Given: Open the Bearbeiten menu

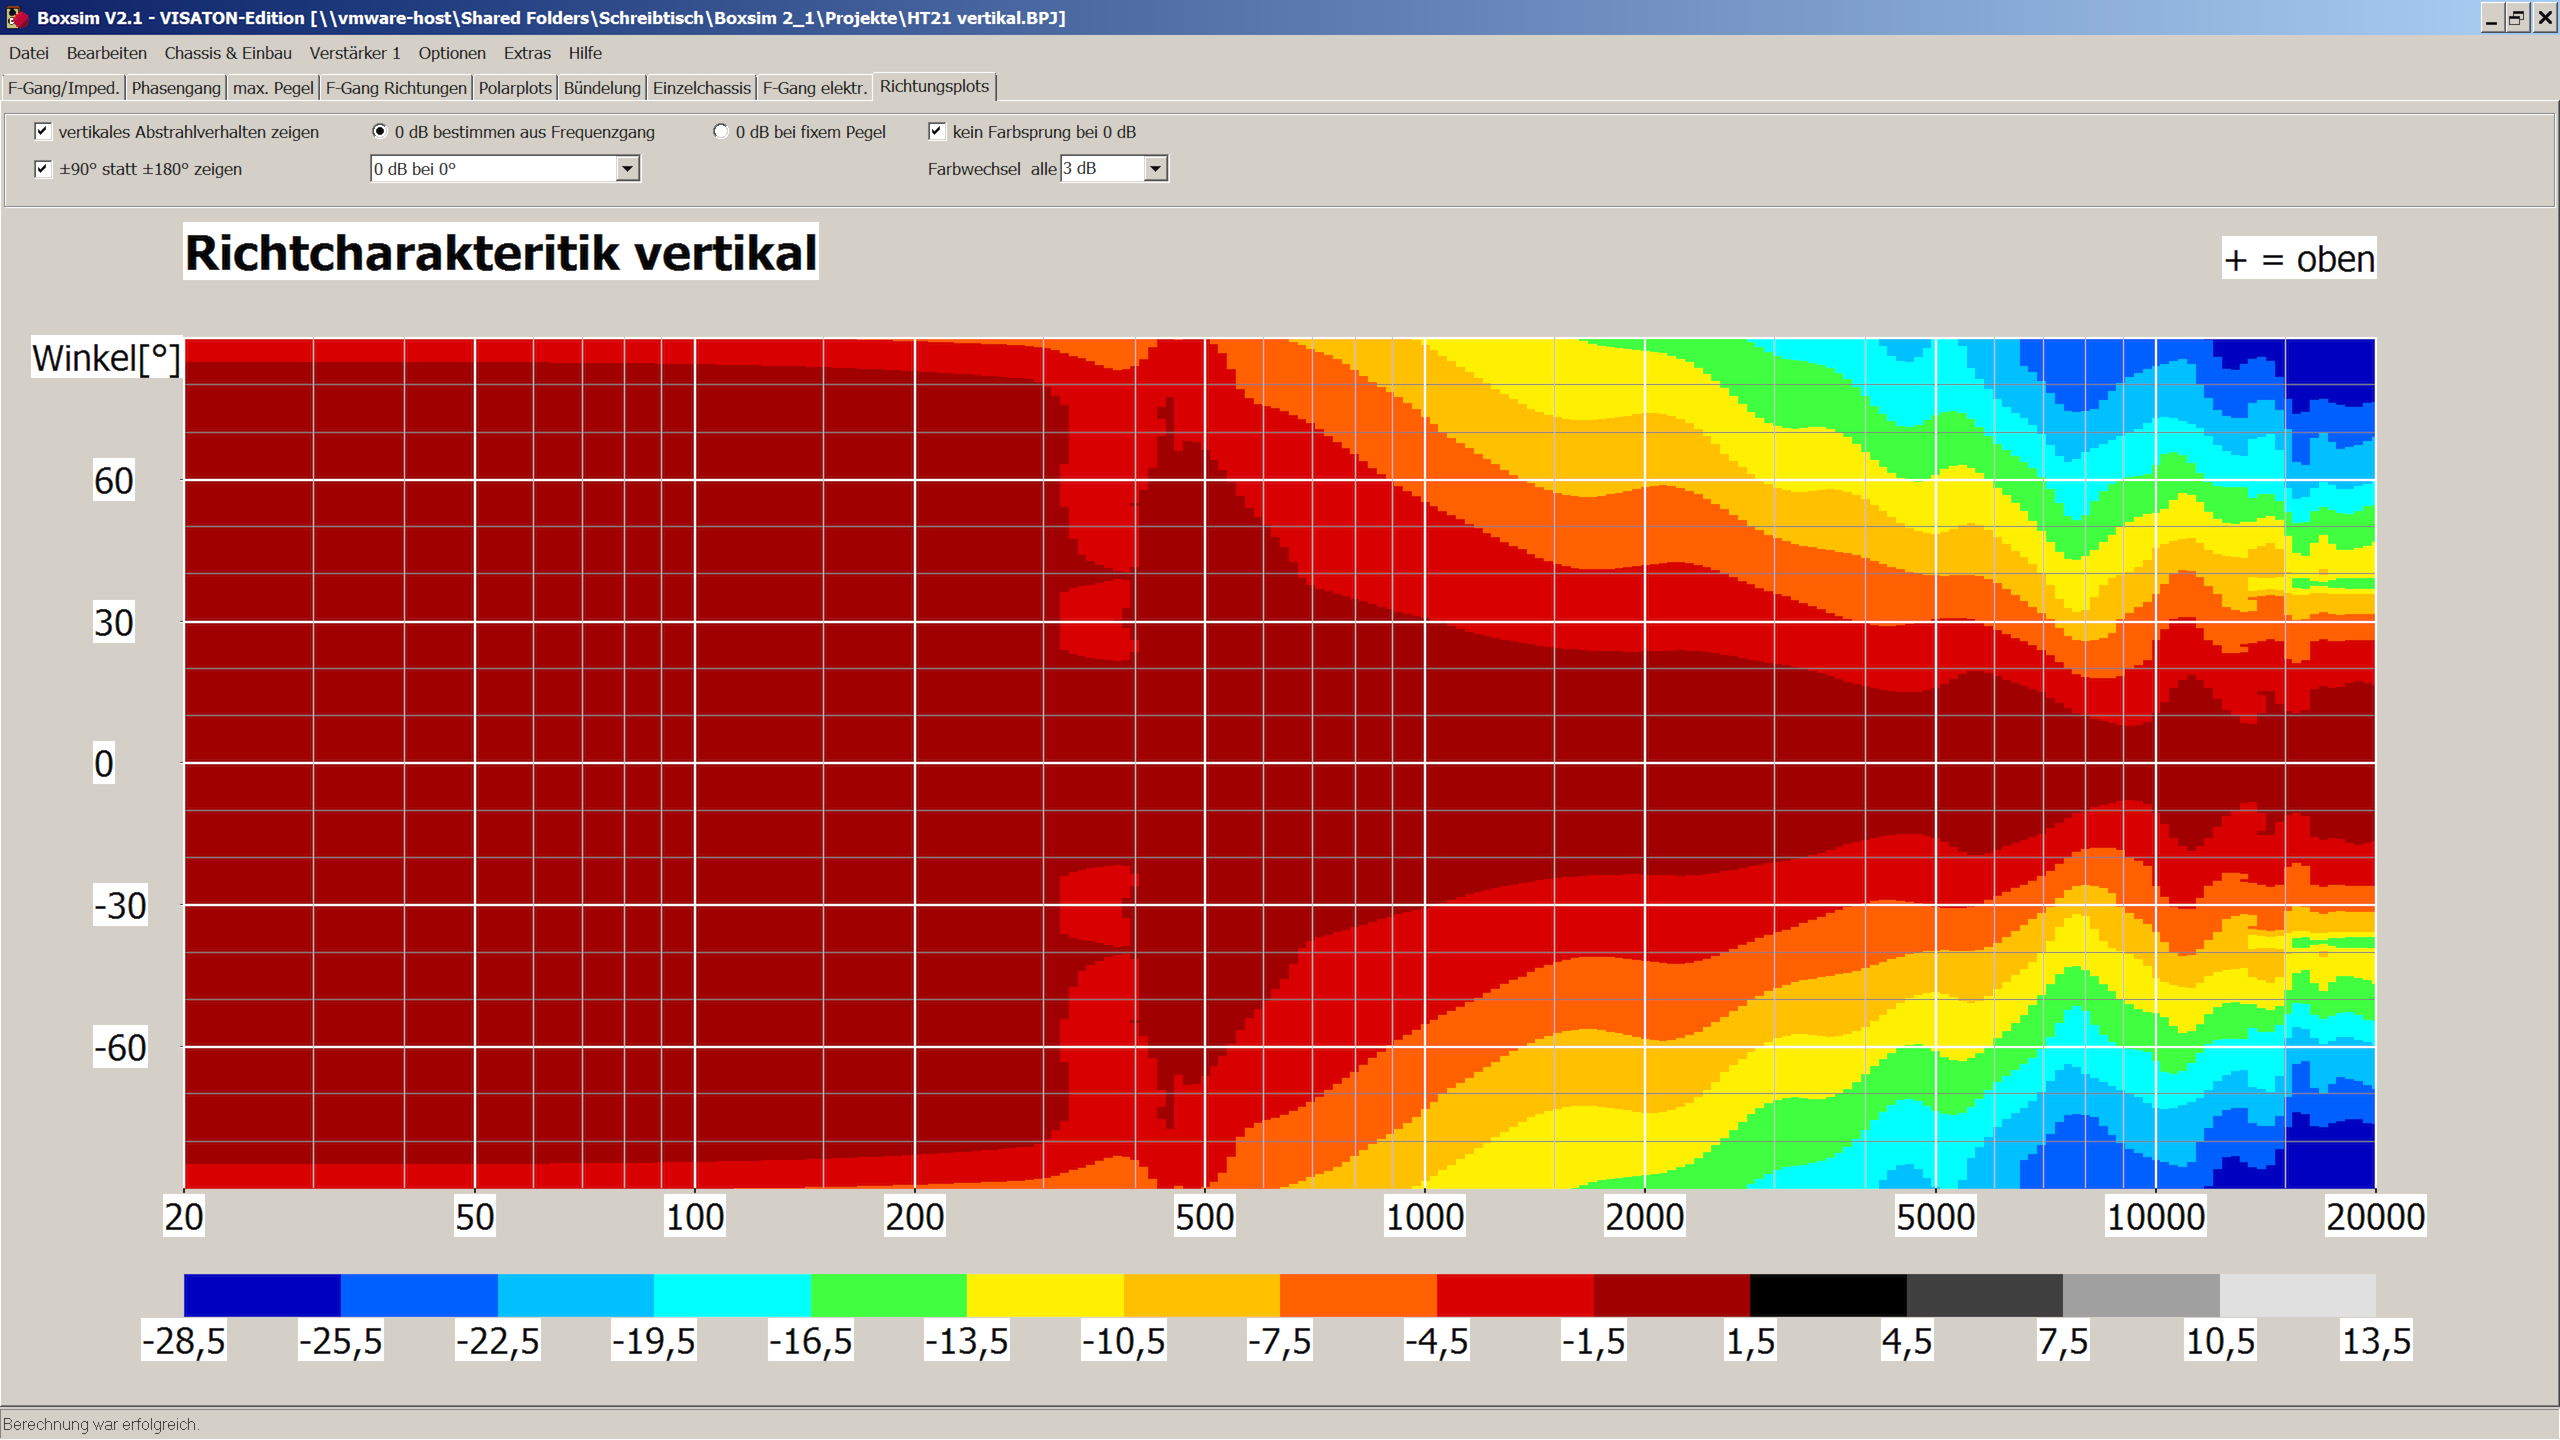Looking at the screenshot, I should pos(106,53).
